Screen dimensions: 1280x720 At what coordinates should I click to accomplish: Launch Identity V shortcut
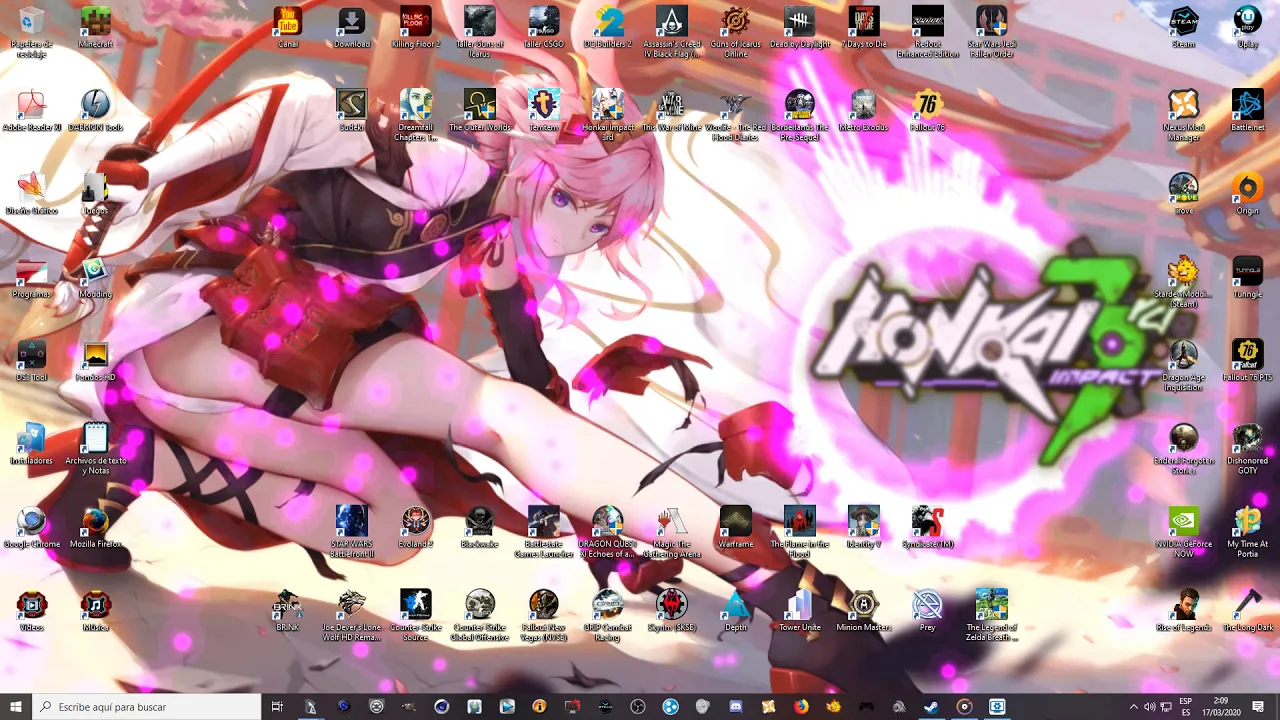click(864, 526)
